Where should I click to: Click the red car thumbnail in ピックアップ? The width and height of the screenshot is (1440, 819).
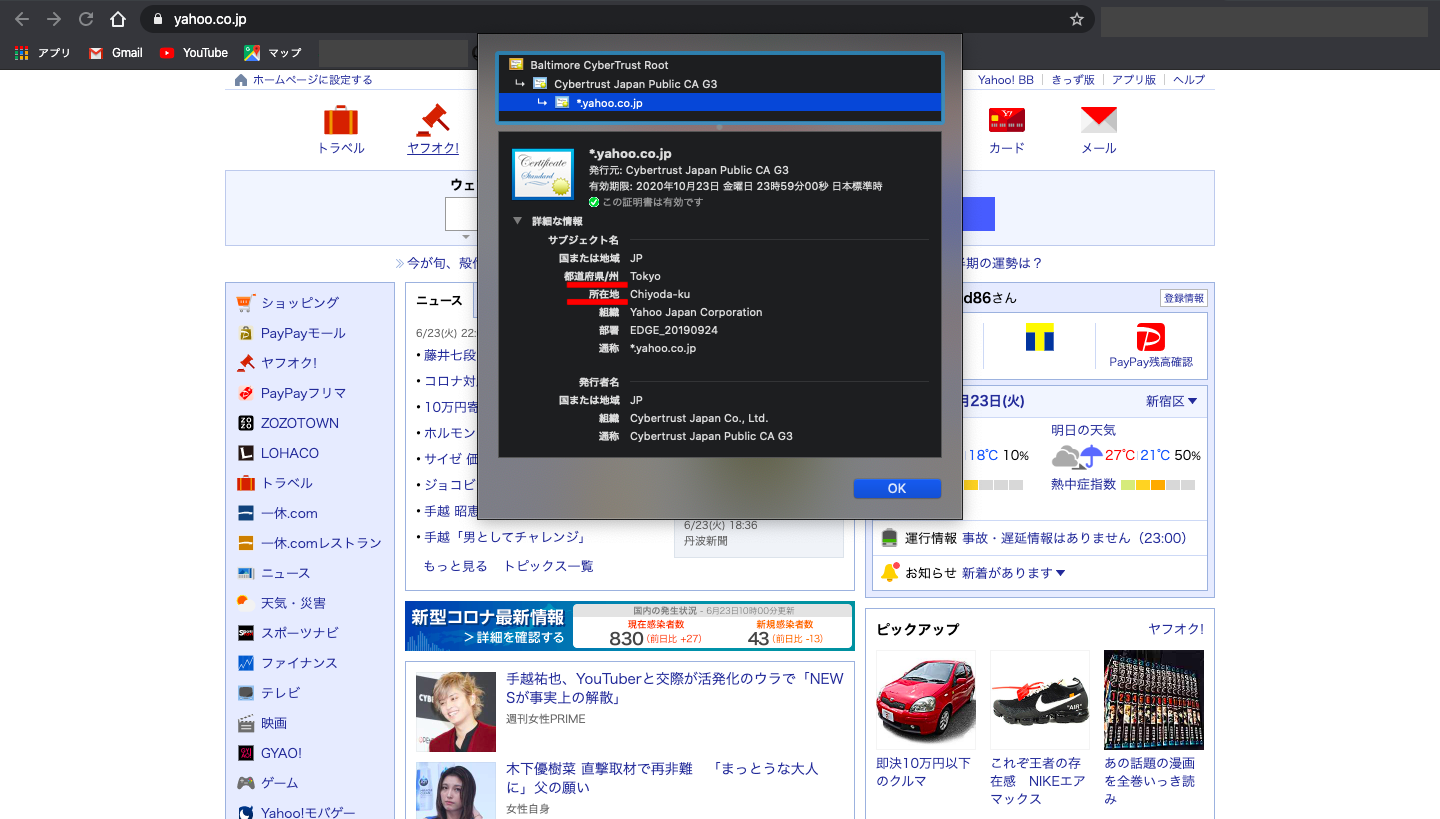(925, 700)
